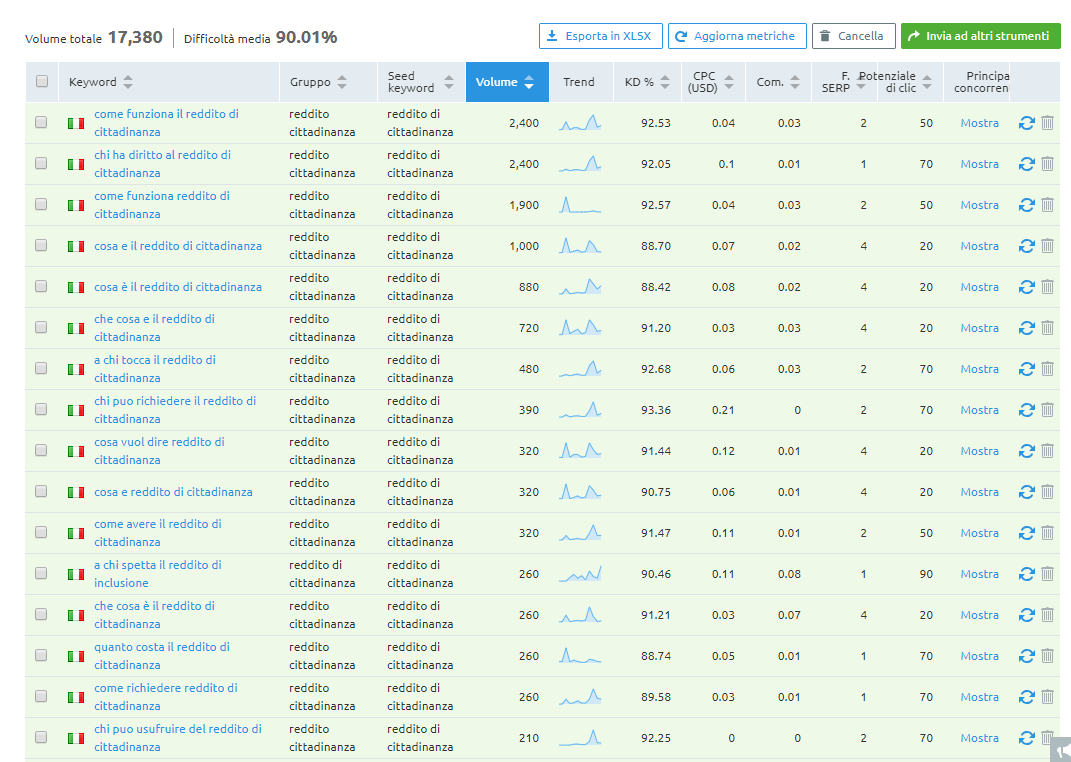Delete the 'chi ha diritto al reddito' row

pyautogui.click(x=1047, y=164)
